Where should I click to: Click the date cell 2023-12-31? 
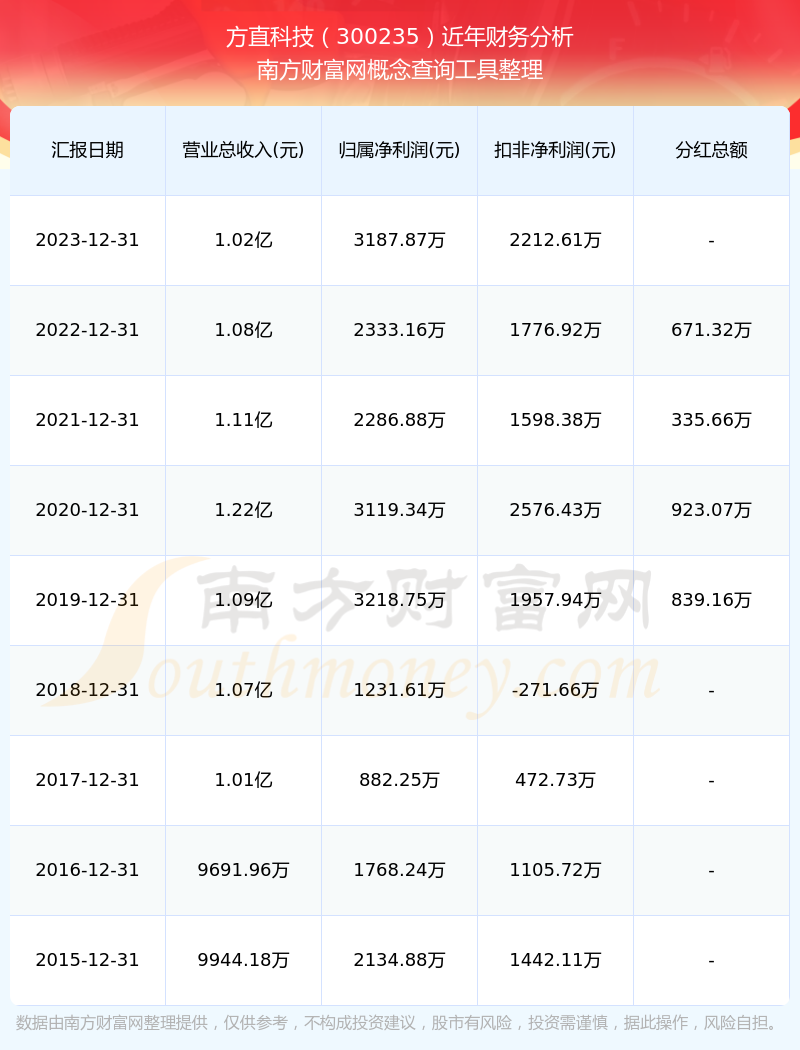point(88,240)
